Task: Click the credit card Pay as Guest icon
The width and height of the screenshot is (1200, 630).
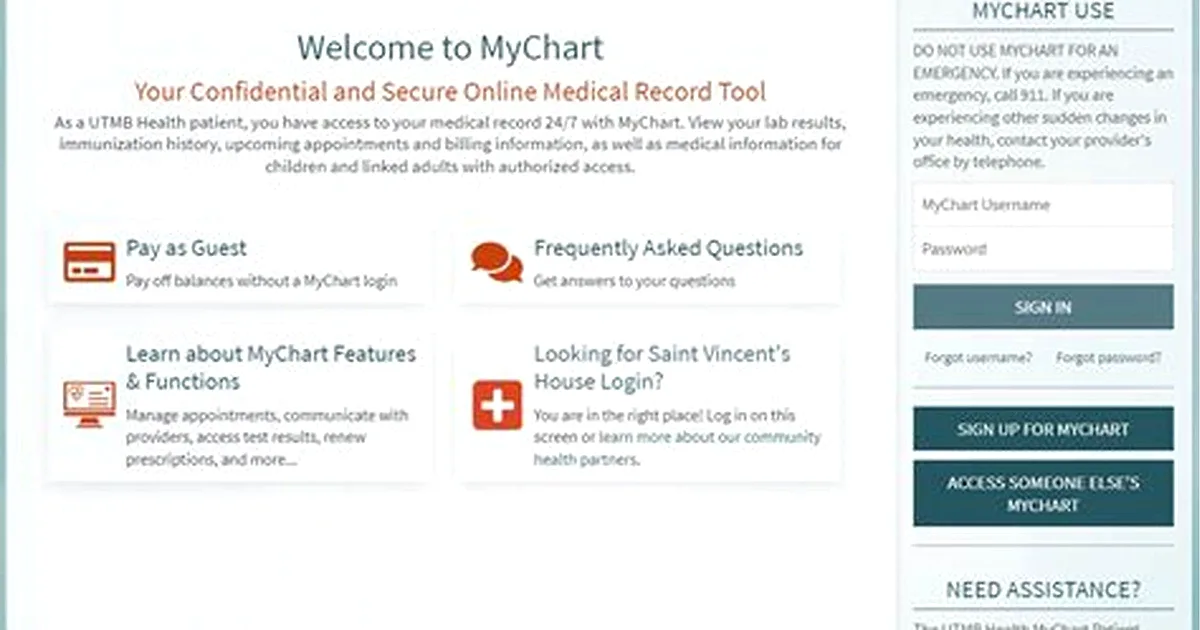Action: pos(89,261)
